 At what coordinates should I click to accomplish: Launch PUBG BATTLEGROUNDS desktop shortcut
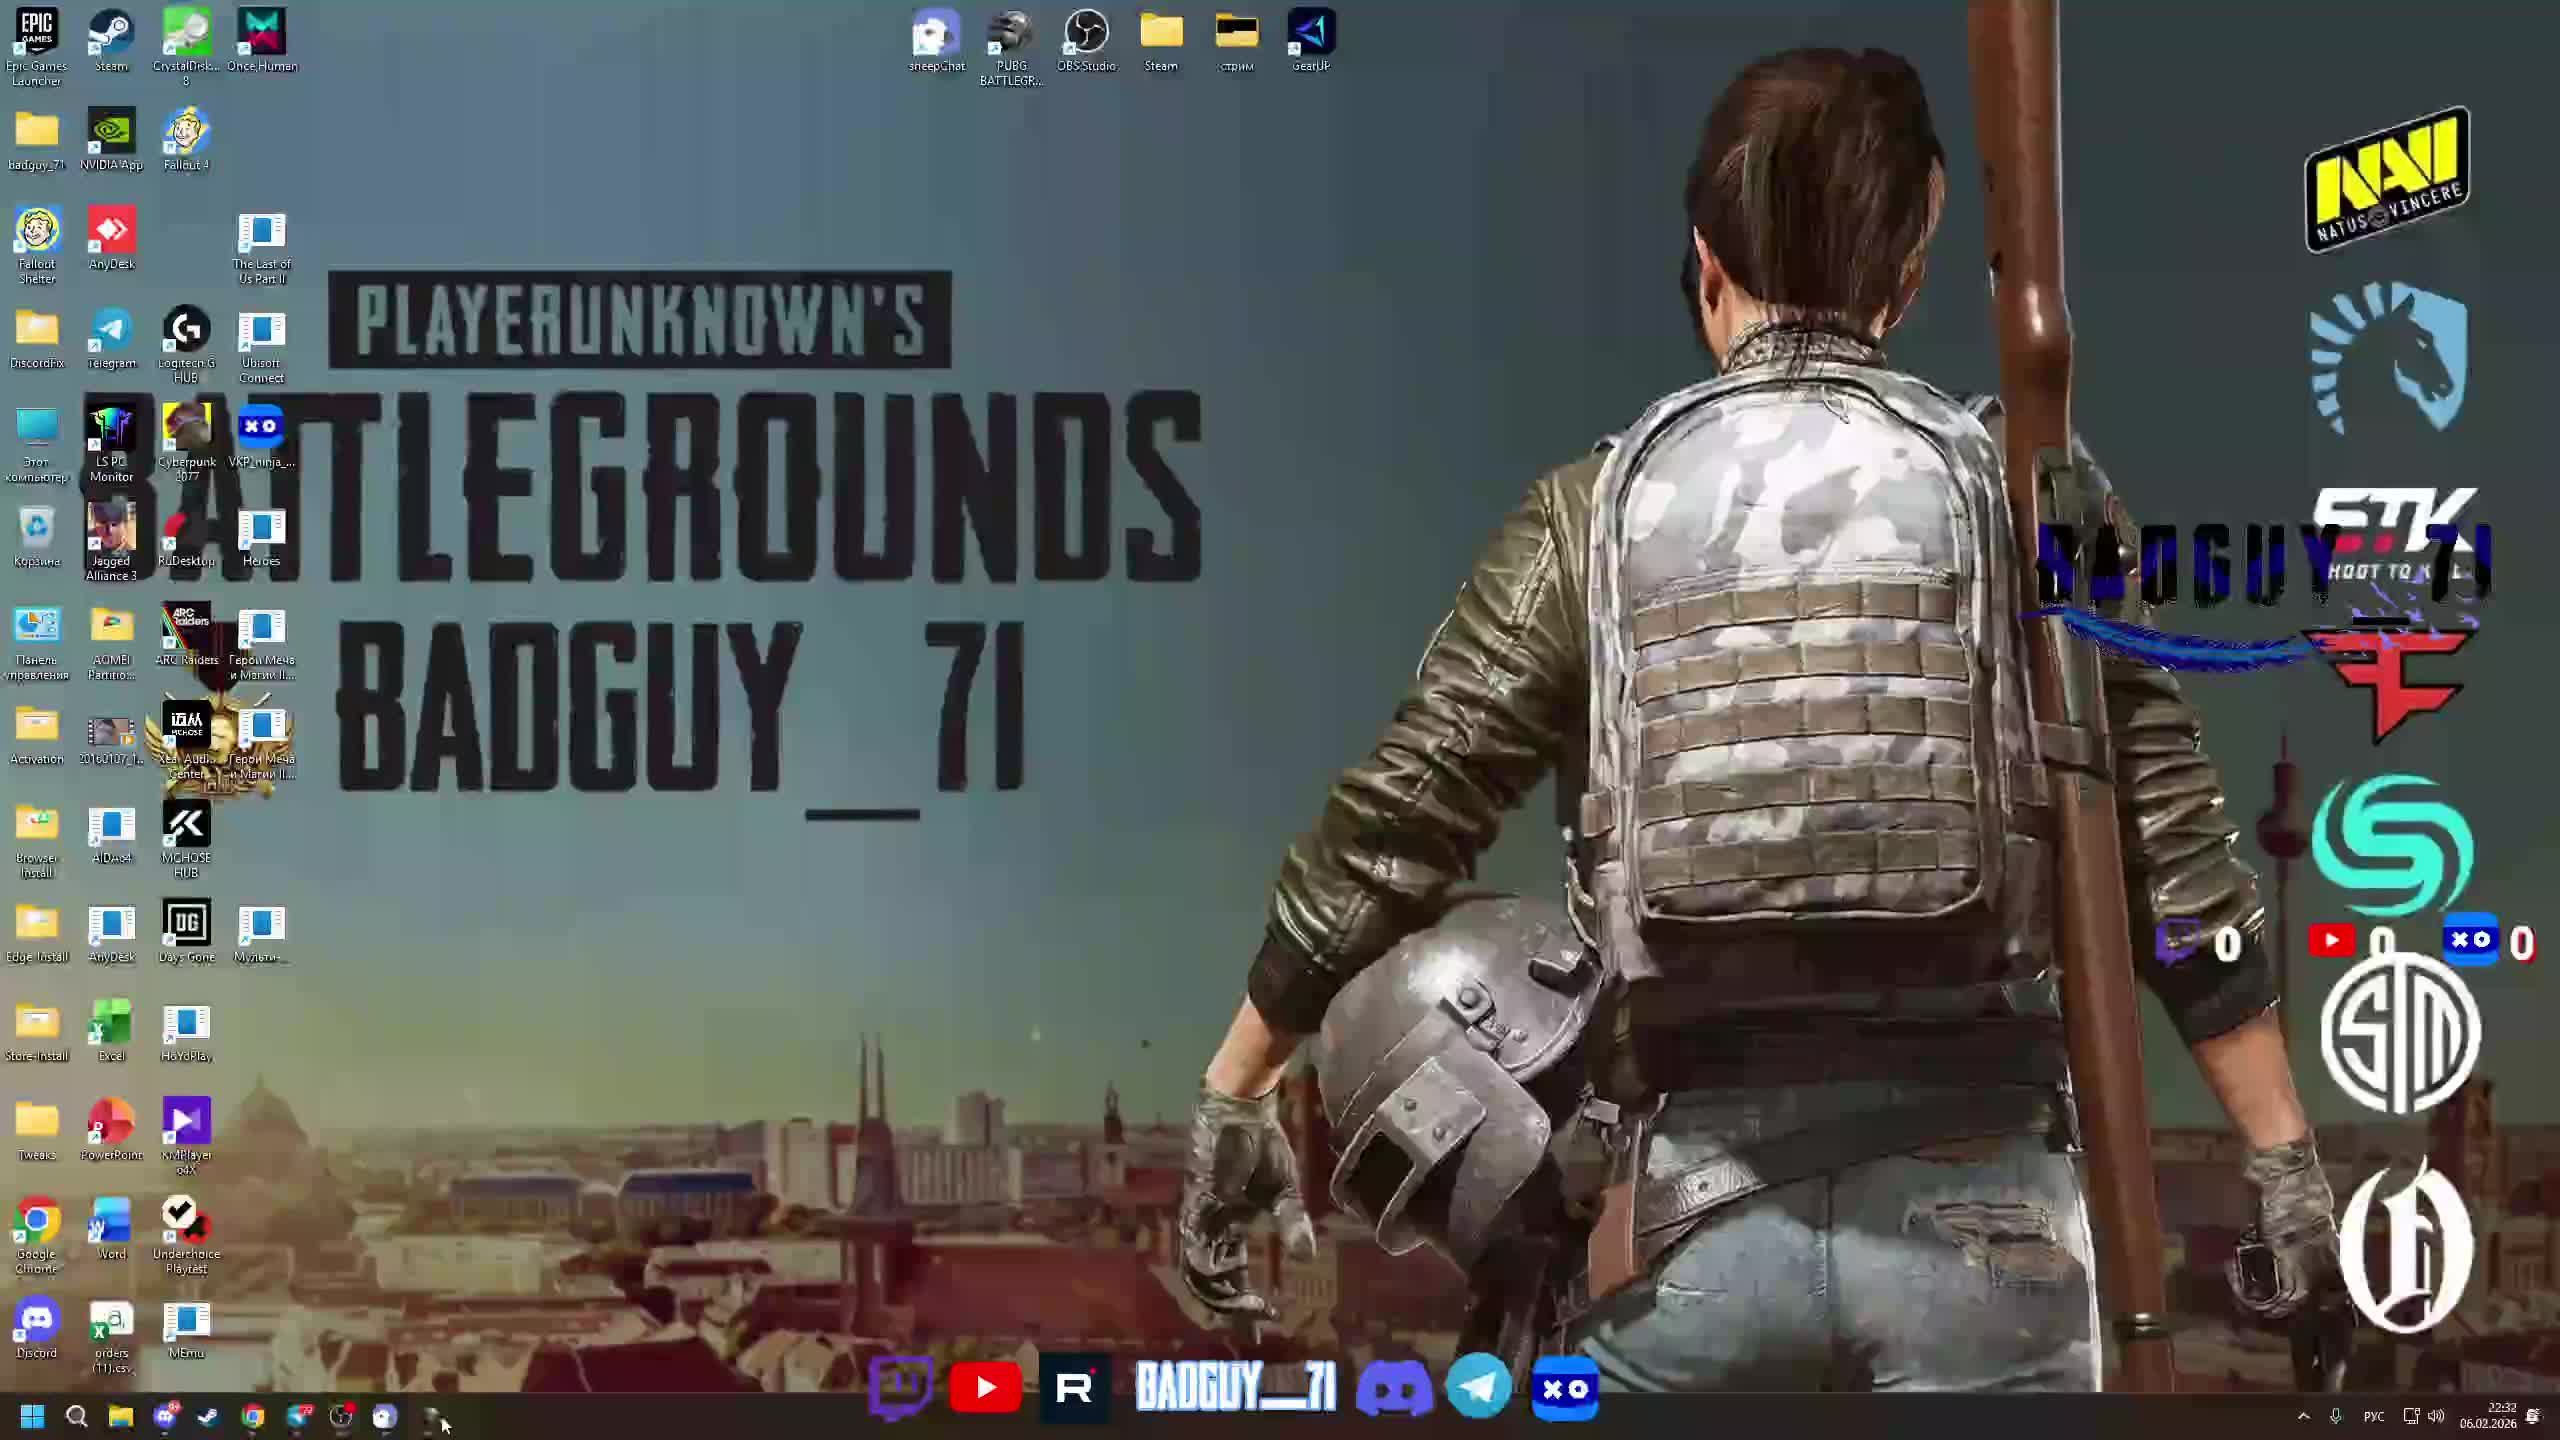[x=1011, y=33]
